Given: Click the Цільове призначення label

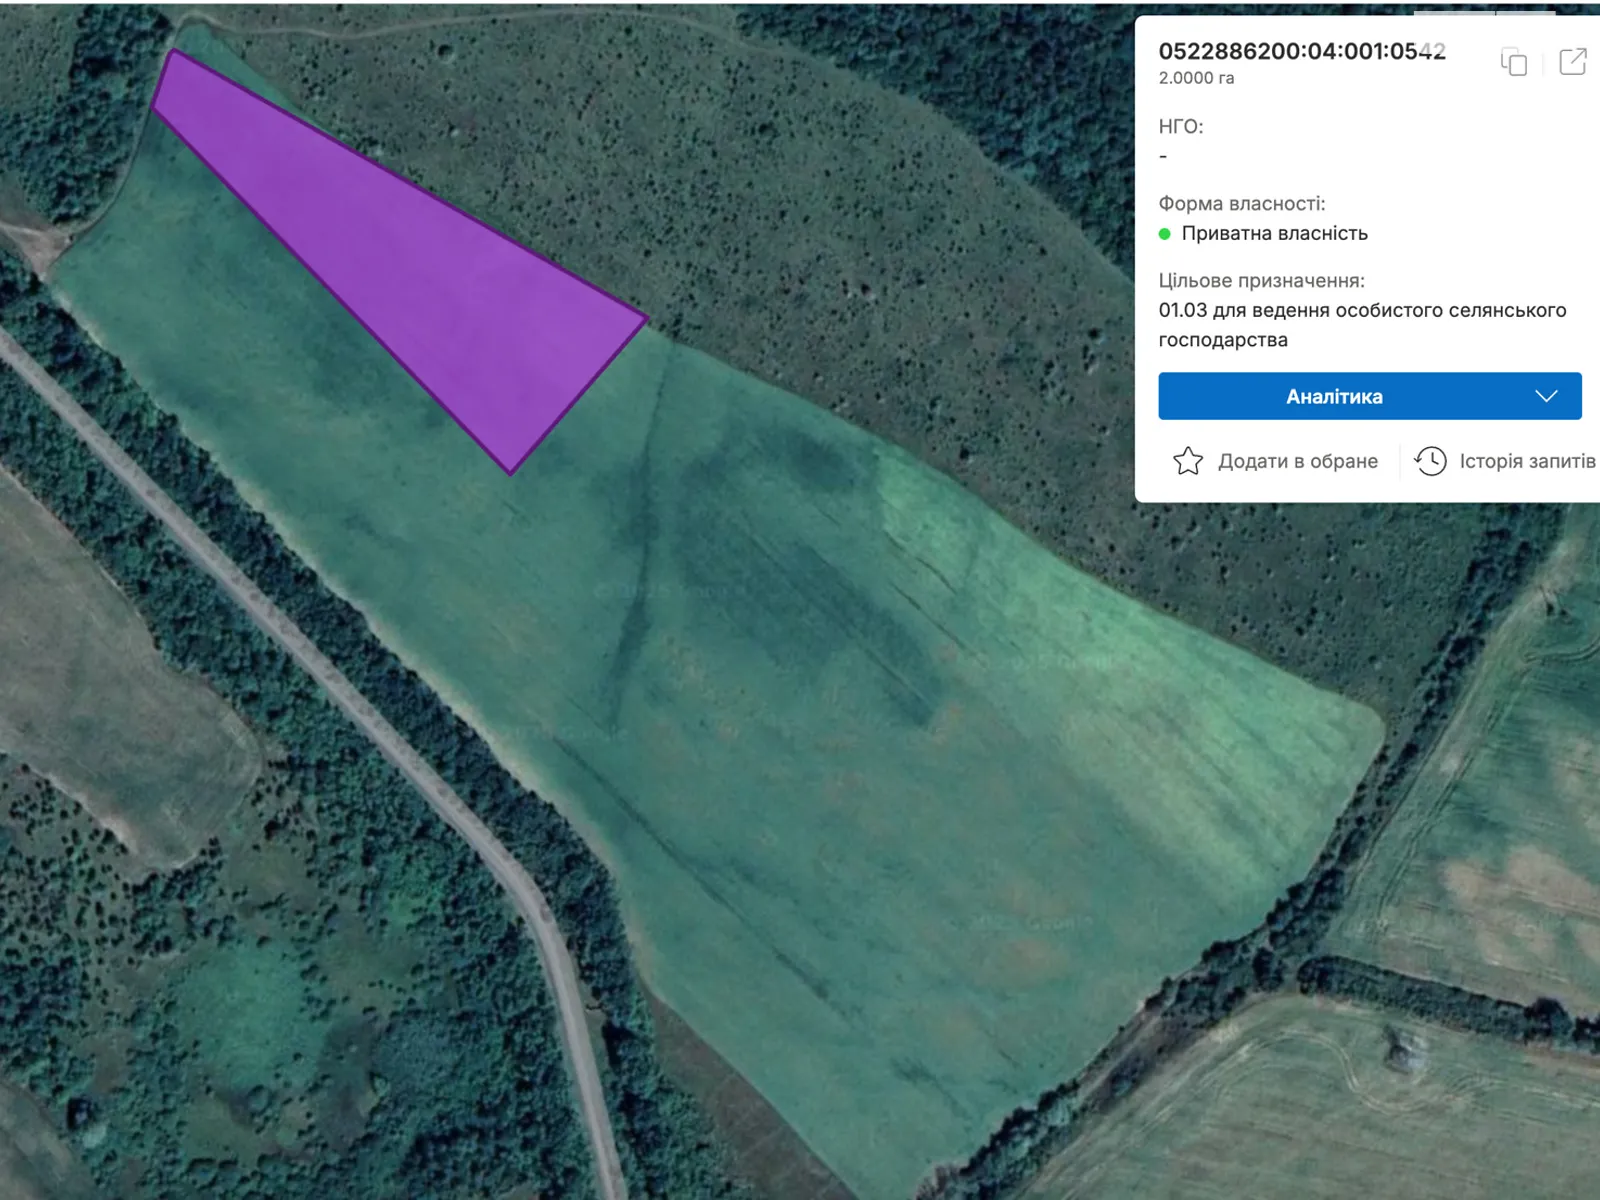Looking at the screenshot, I should coord(1261,281).
